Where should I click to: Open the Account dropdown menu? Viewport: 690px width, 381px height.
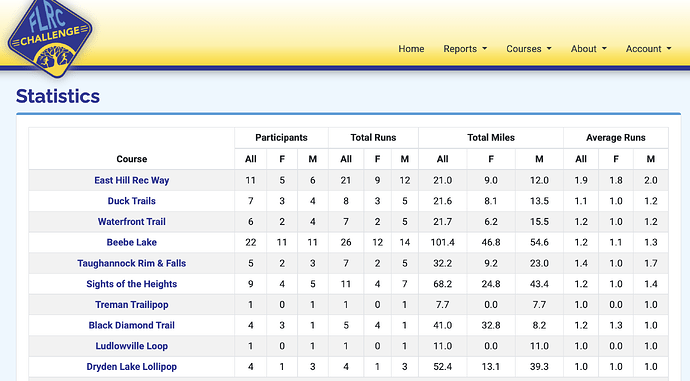648,49
